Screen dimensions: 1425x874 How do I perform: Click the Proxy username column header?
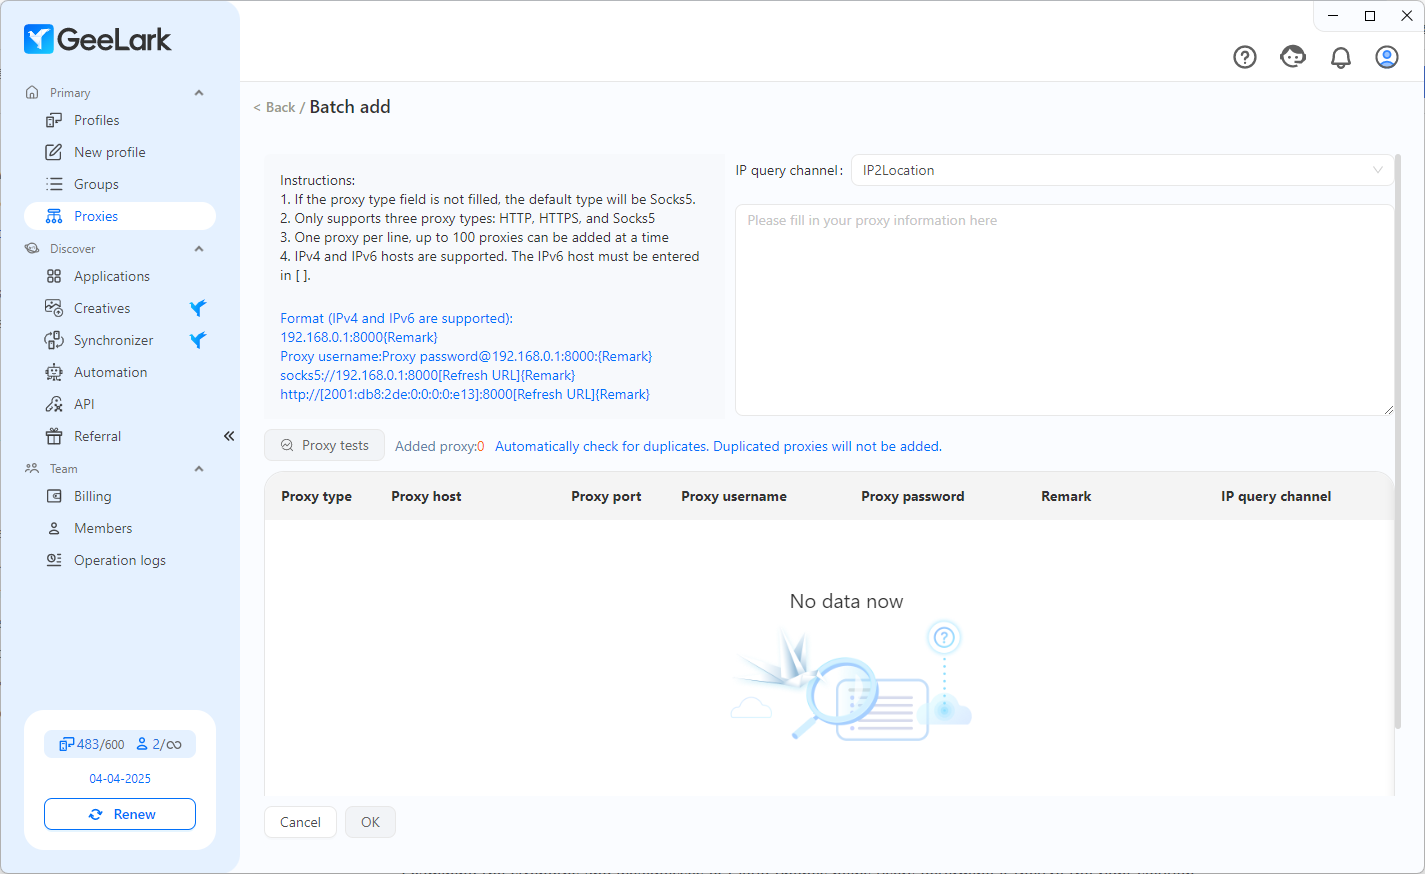pos(734,496)
